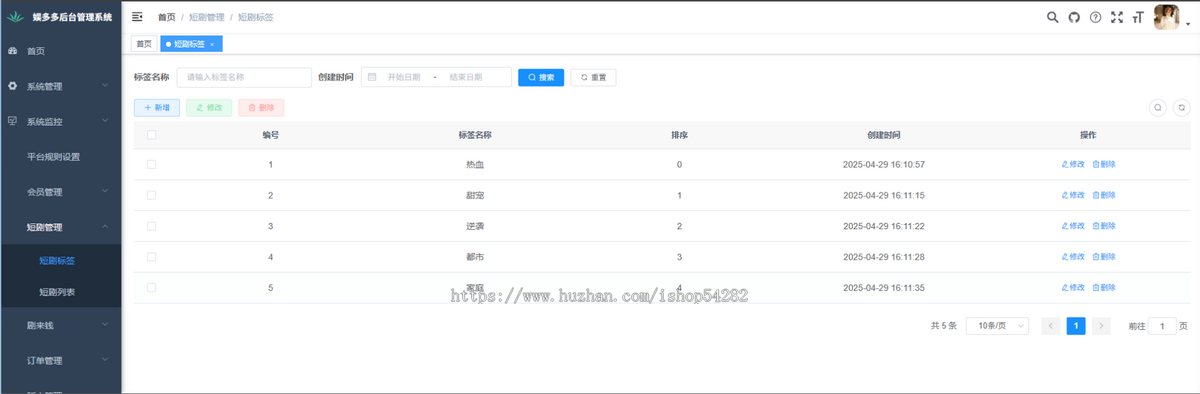Open the GitHub source icon
The height and width of the screenshot is (394, 1200).
(1074, 17)
